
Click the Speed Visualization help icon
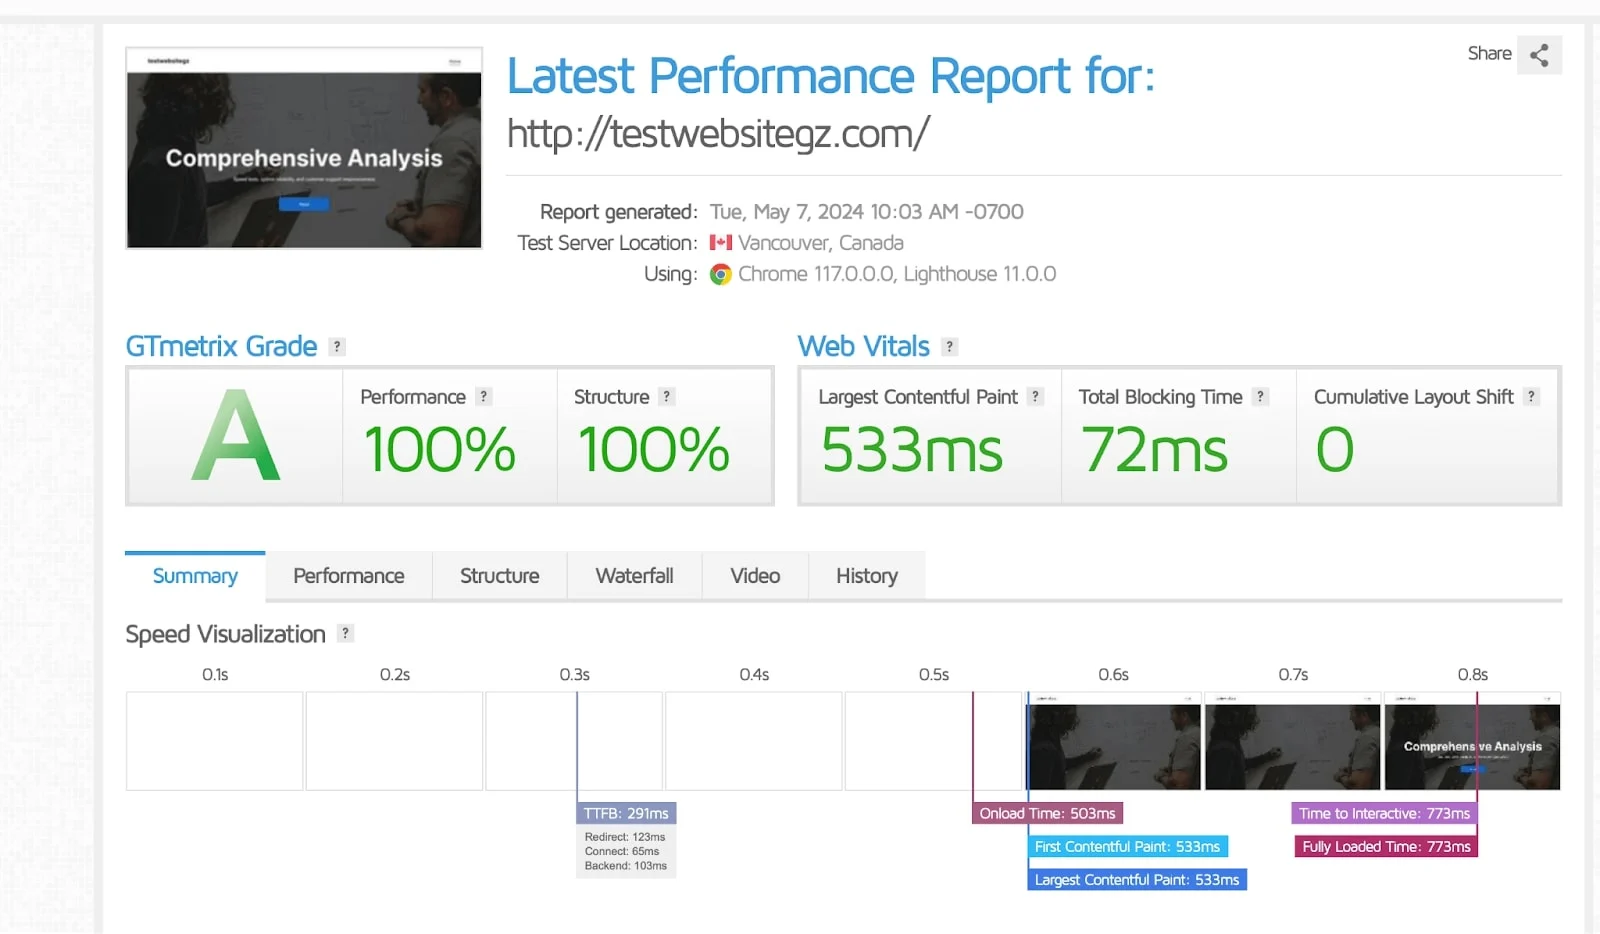[345, 633]
